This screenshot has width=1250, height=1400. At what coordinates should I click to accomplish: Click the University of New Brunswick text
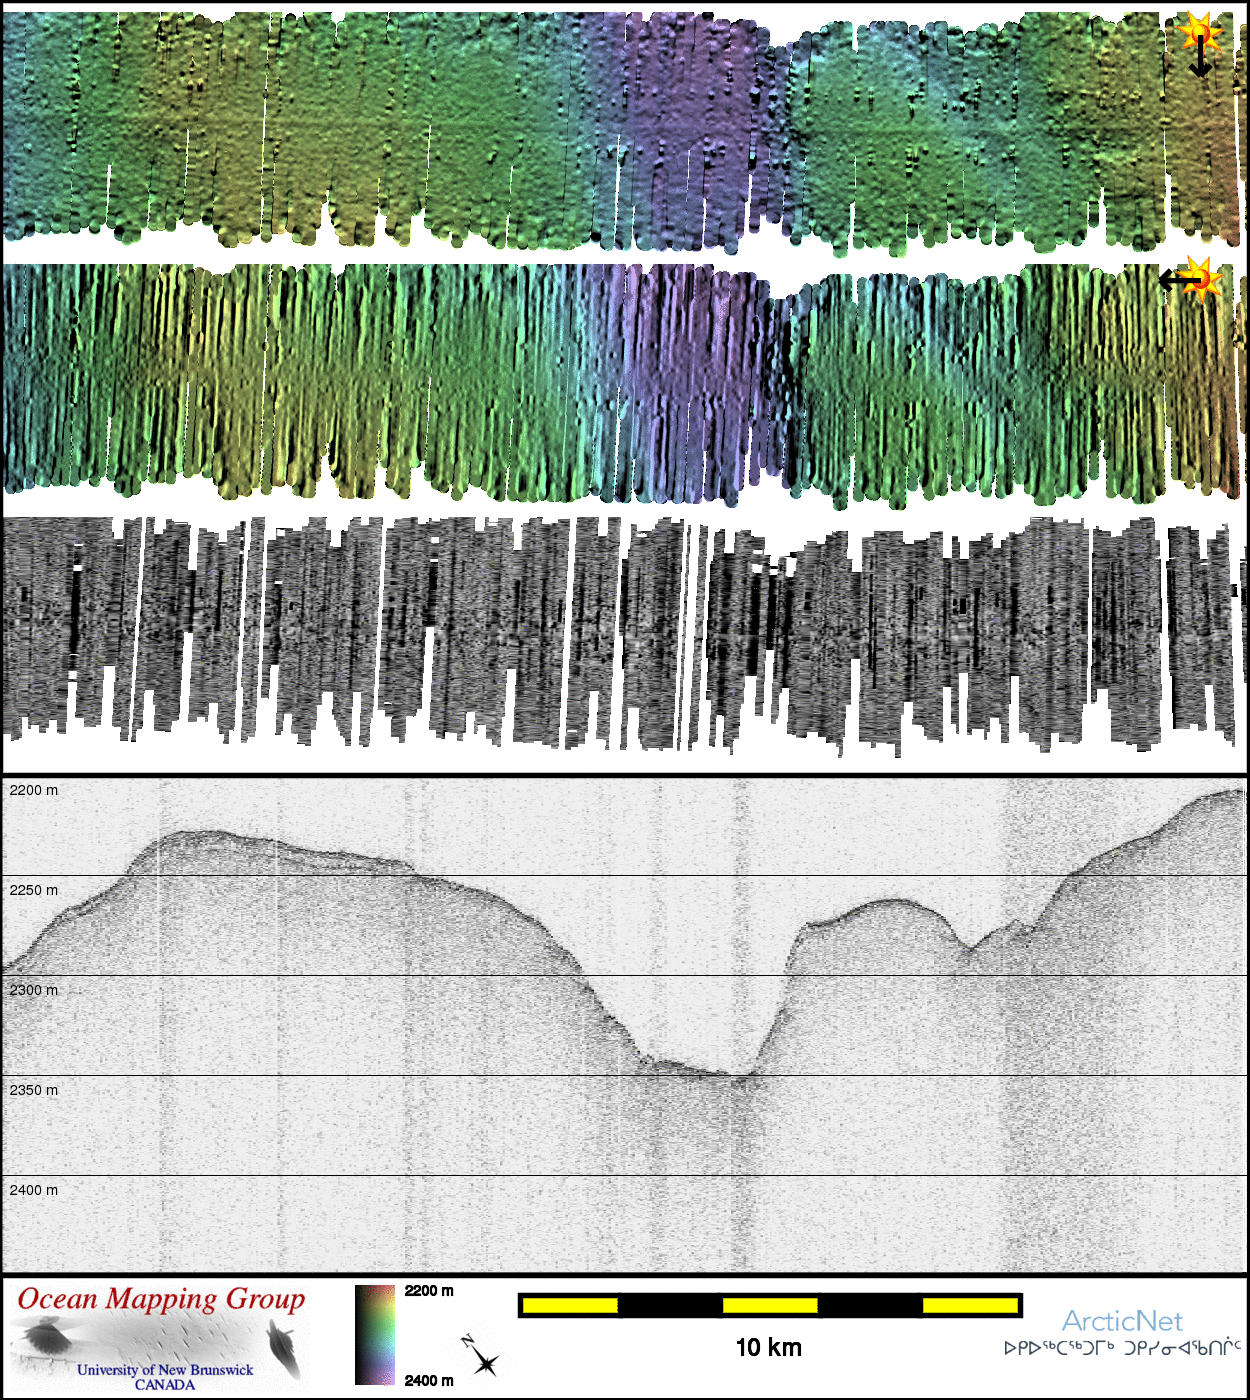click(165, 1370)
